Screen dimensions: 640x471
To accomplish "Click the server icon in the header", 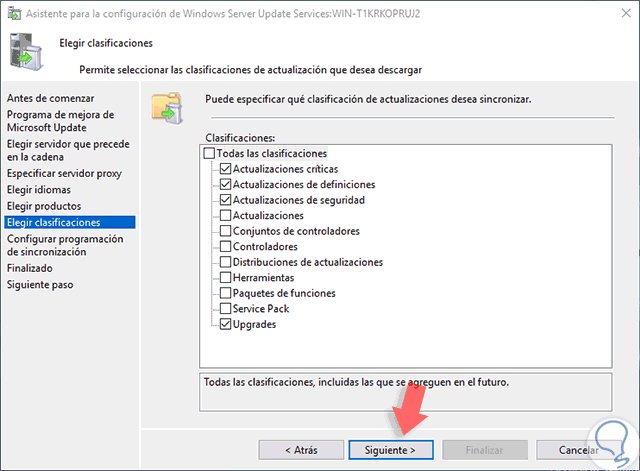I will click(x=26, y=52).
